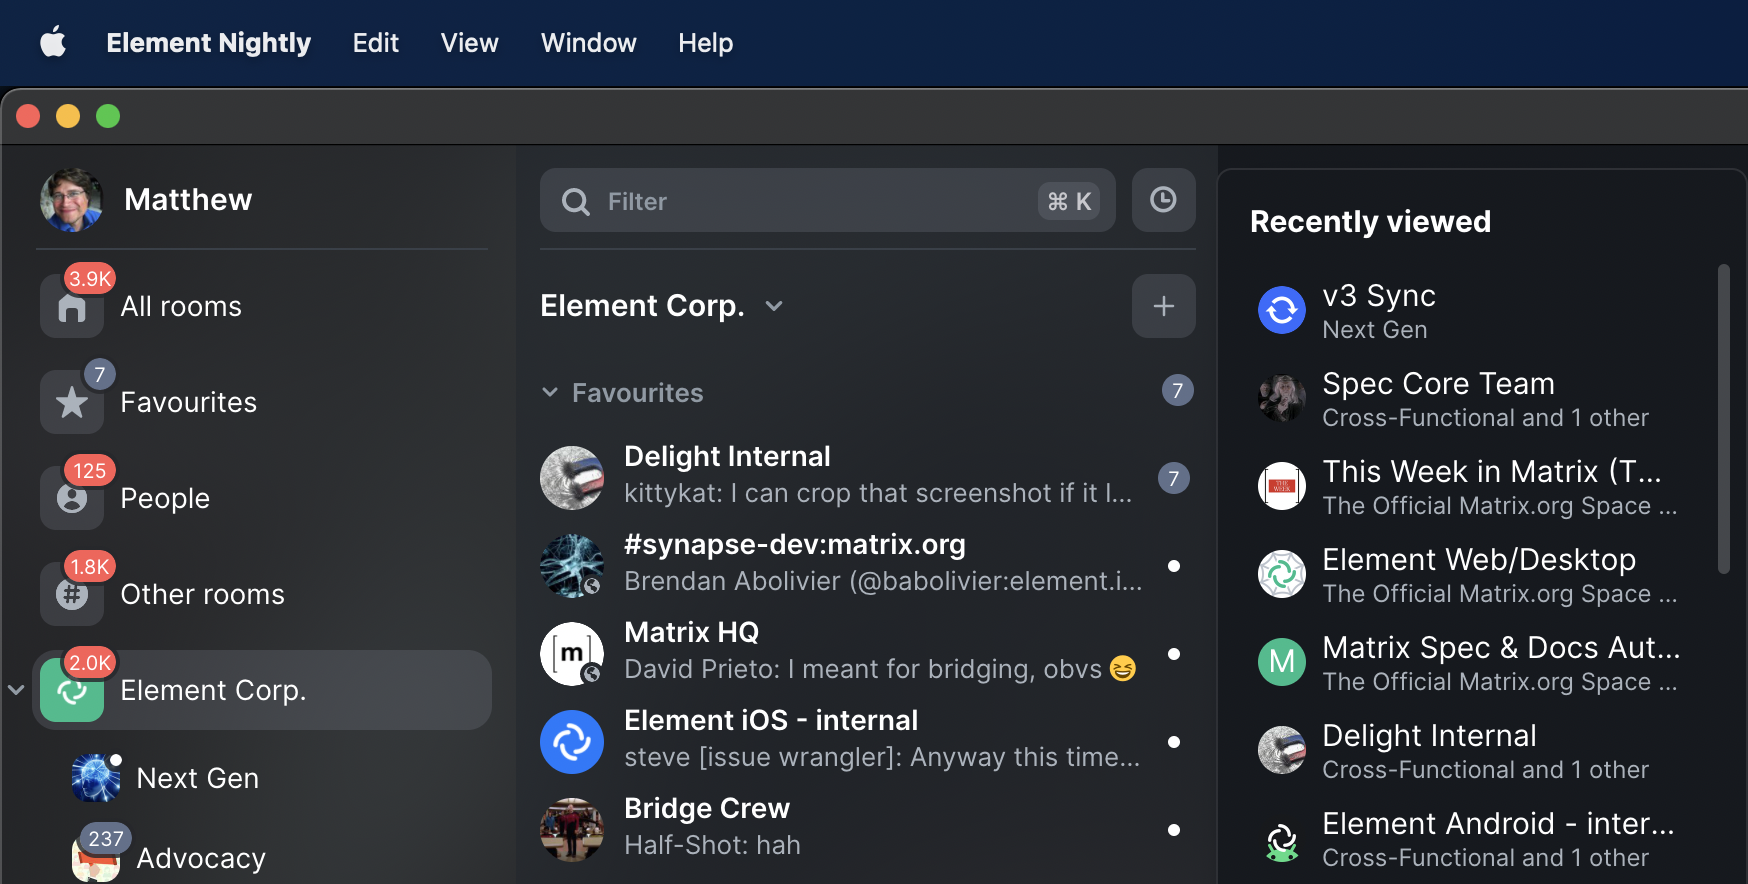Image resolution: width=1748 pixels, height=884 pixels.
Task: Click the search magnifier icon in Filter
Action: pyautogui.click(x=575, y=202)
